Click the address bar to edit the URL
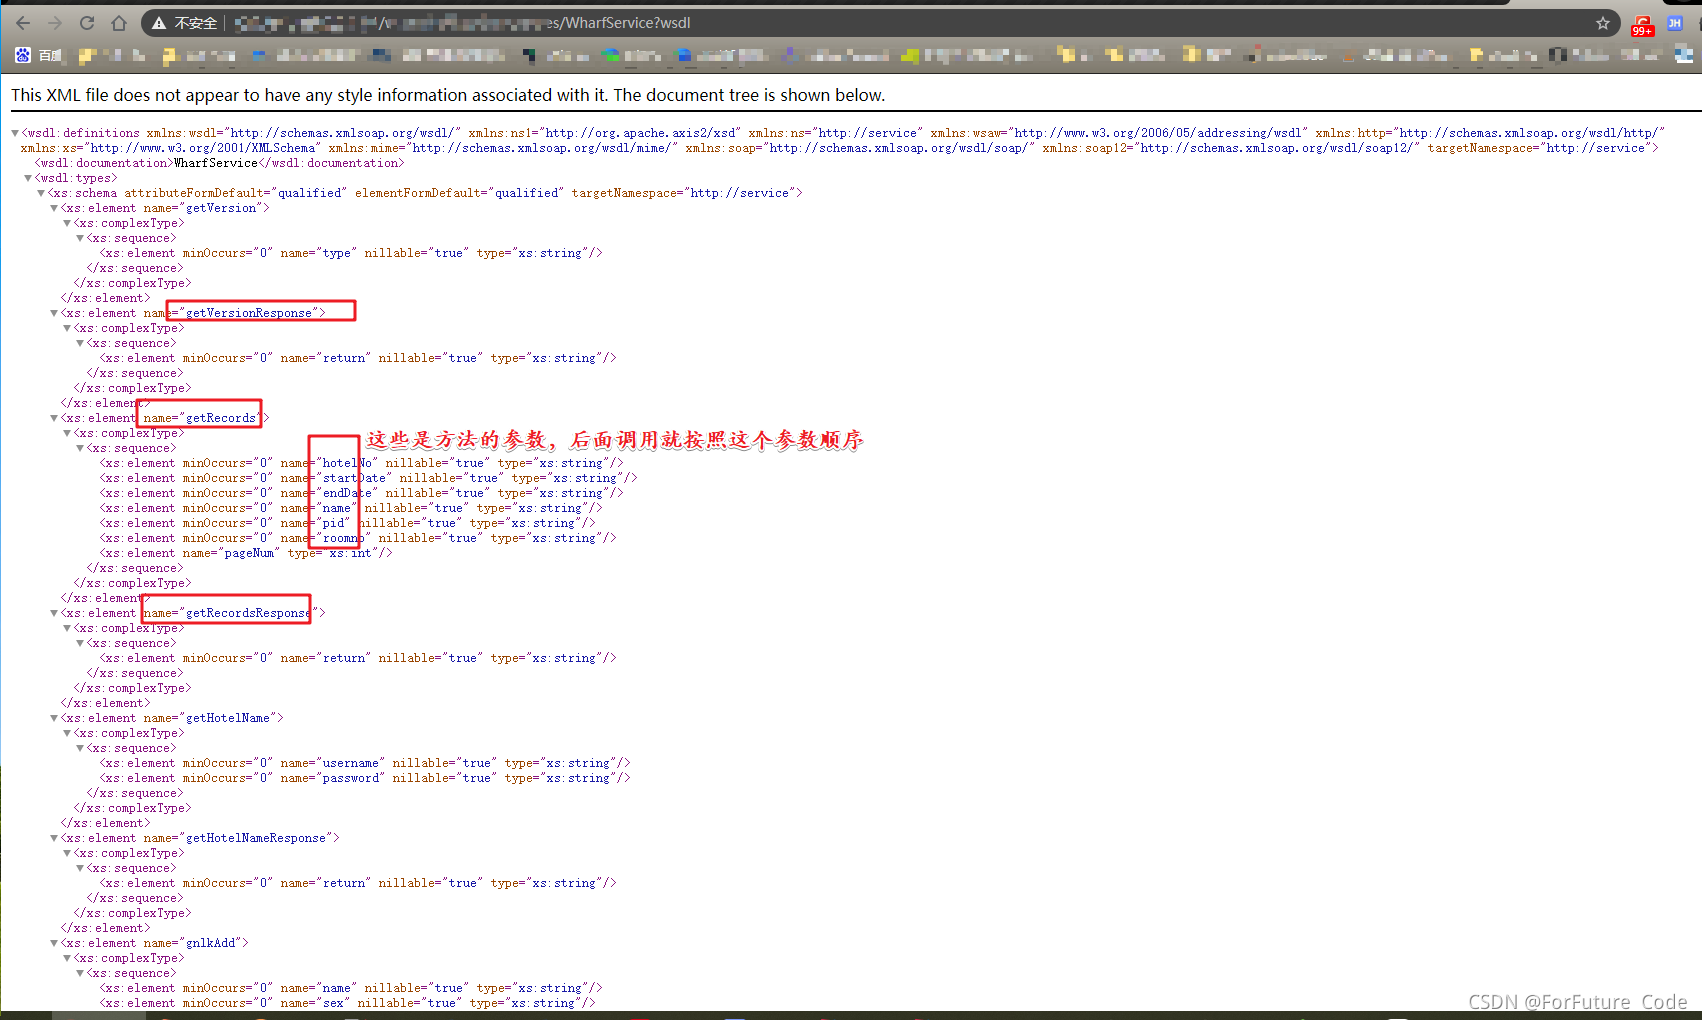 coord(700,22)
